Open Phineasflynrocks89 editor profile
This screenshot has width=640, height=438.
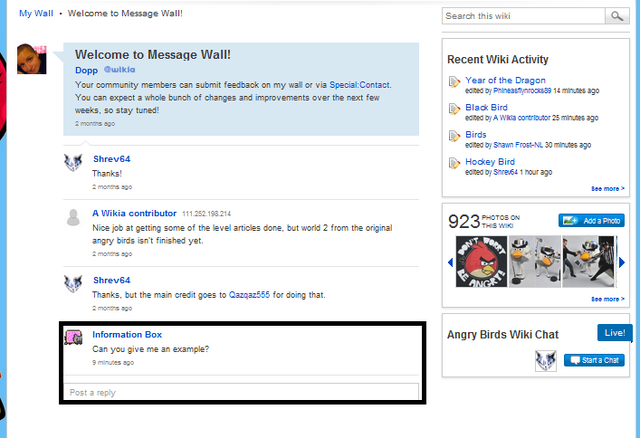(x=522, y=91)
